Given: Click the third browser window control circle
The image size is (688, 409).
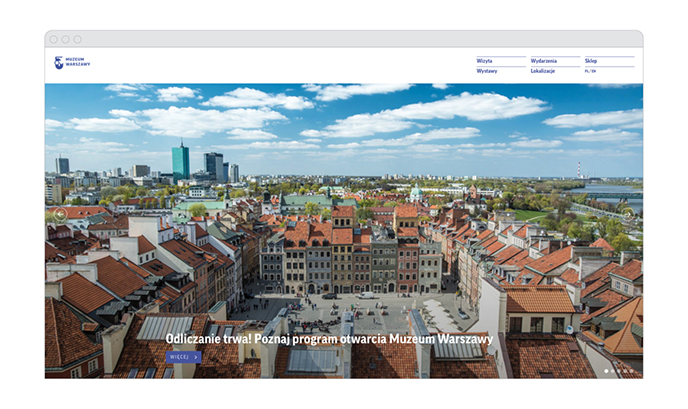Looking at the screenshot, I should [x=76, y=39].
